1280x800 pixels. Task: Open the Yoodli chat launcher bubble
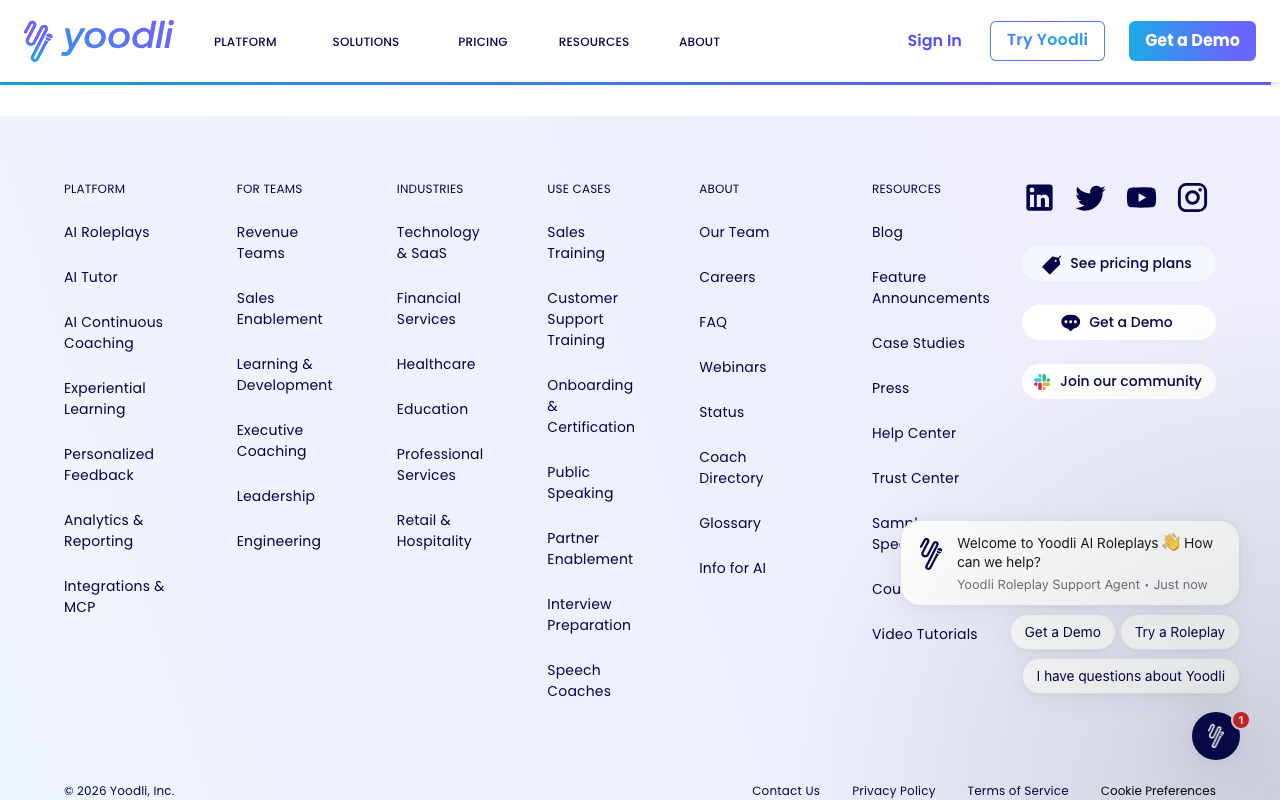[1216, 736]
